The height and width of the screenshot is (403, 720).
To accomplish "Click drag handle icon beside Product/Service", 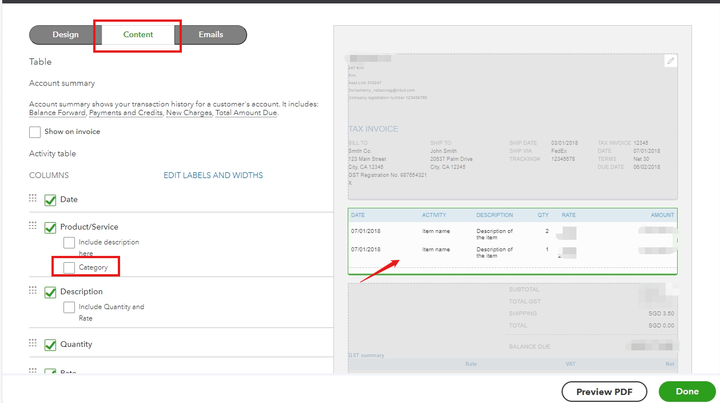I will tap(33, 225).
